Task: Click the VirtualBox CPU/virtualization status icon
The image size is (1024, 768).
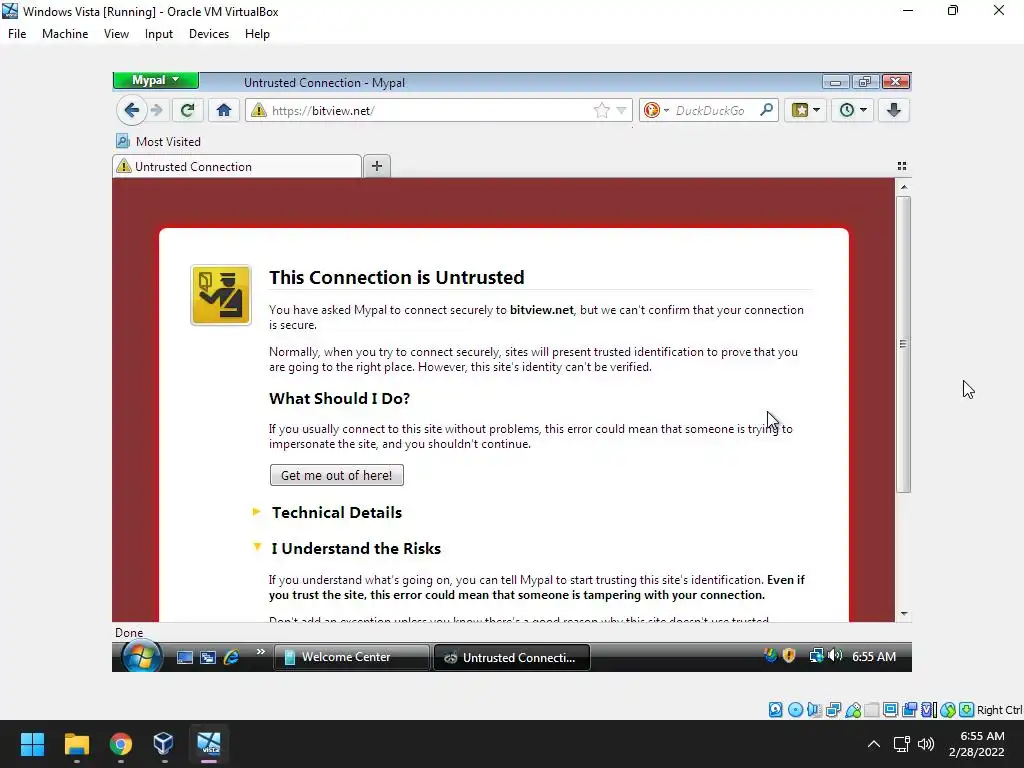Action: tap(928, 710)
